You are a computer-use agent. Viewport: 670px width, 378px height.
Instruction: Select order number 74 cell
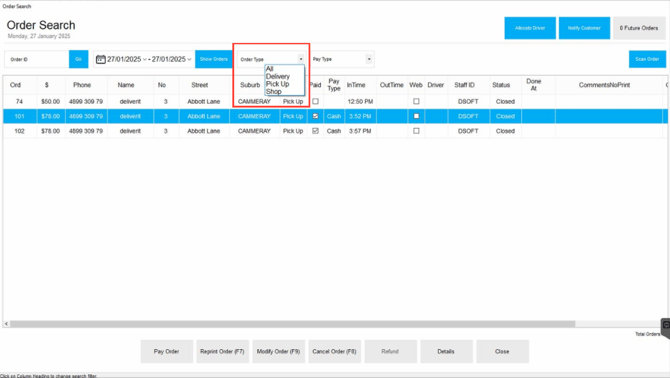coord(19,102)
